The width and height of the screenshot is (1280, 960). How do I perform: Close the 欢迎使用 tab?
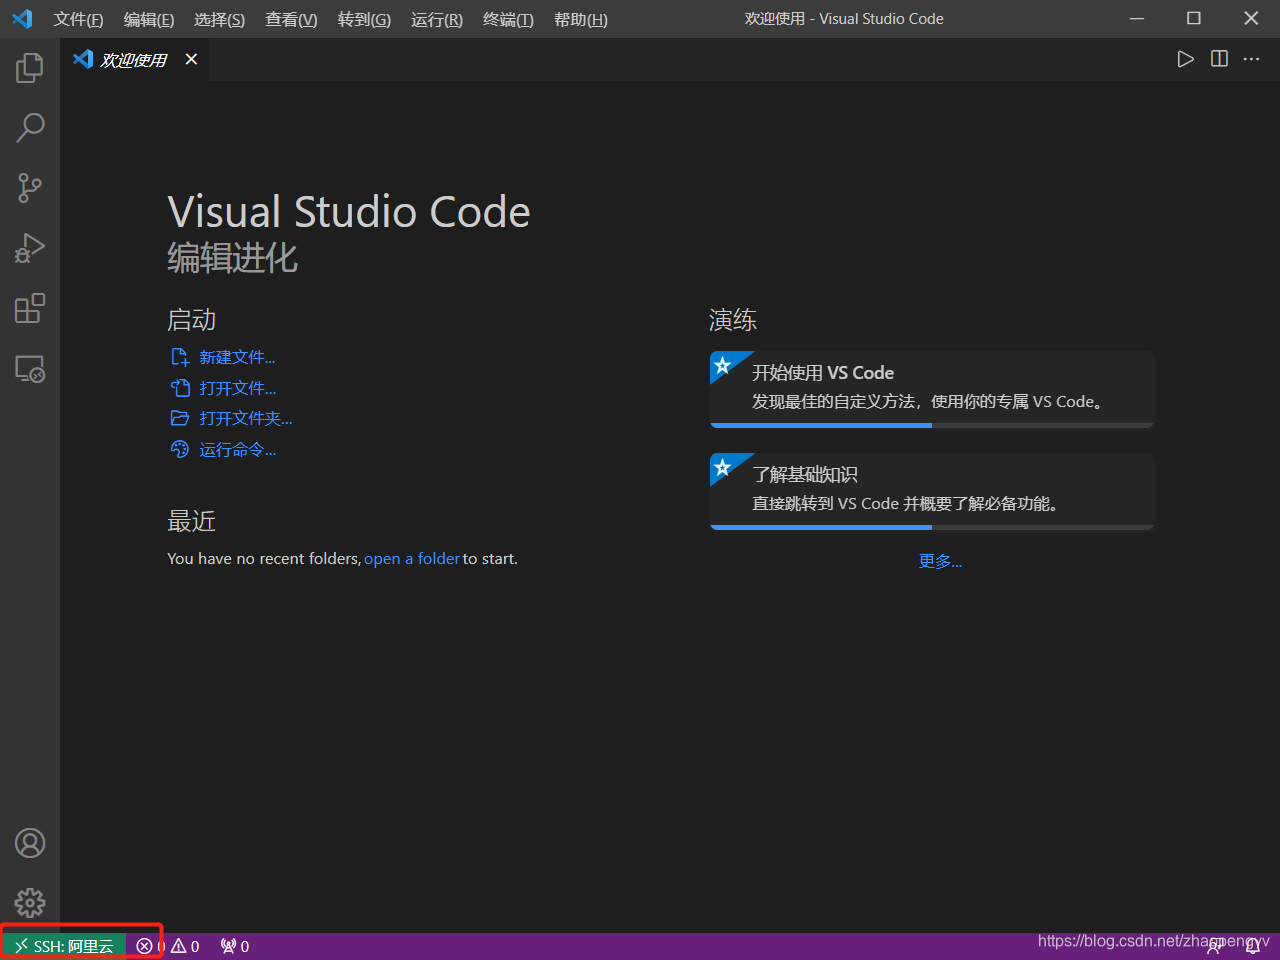[x=191, y=59]
